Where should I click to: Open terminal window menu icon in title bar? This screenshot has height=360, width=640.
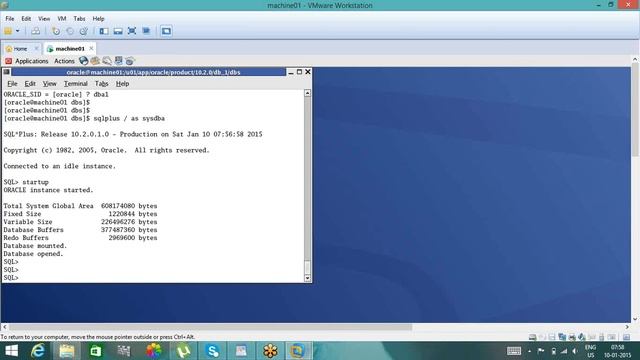click(x=6, y=72)
